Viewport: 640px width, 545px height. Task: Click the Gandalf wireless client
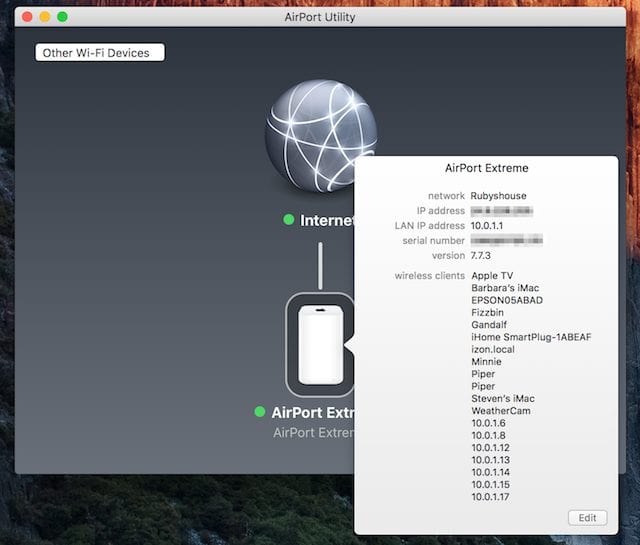coord(488,325)
